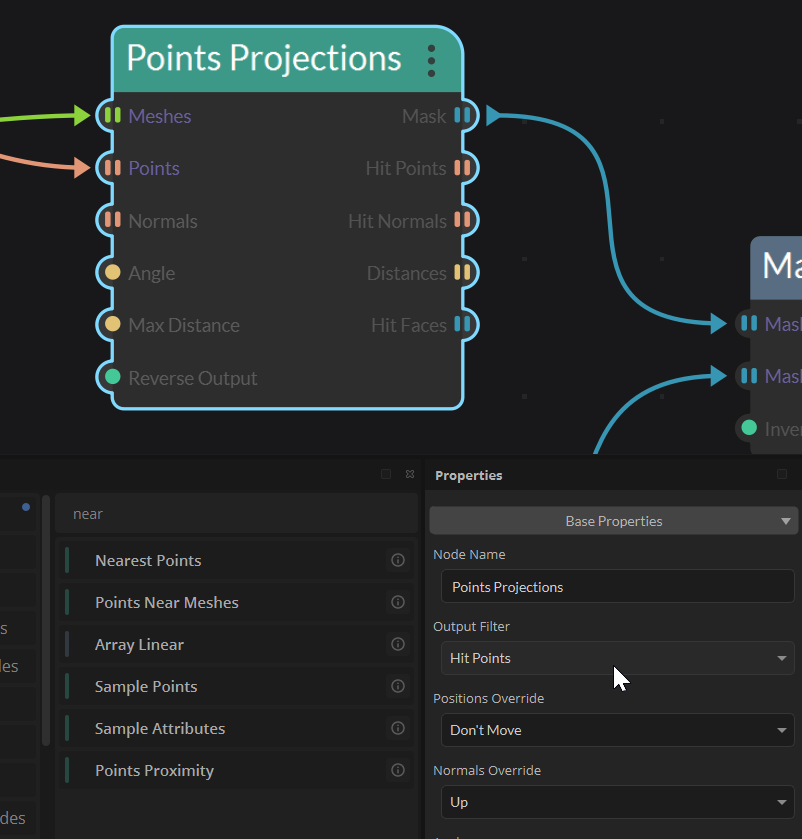The width and height of the screenshot is (802, 839).
Task: Click the first Mask input port on the right node
Action: [749, 323]
